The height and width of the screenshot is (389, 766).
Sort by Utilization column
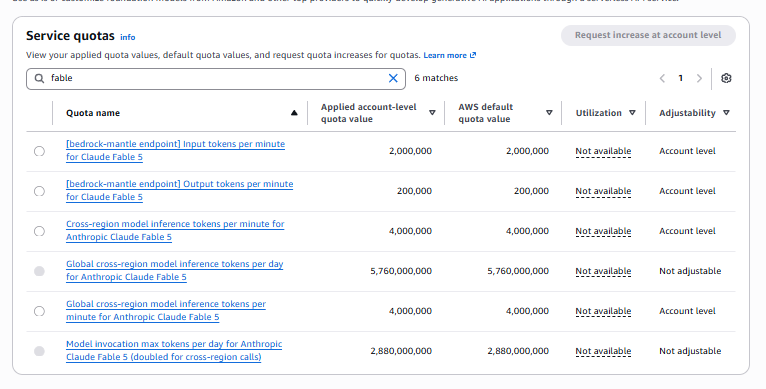click(x=632, y=113)
